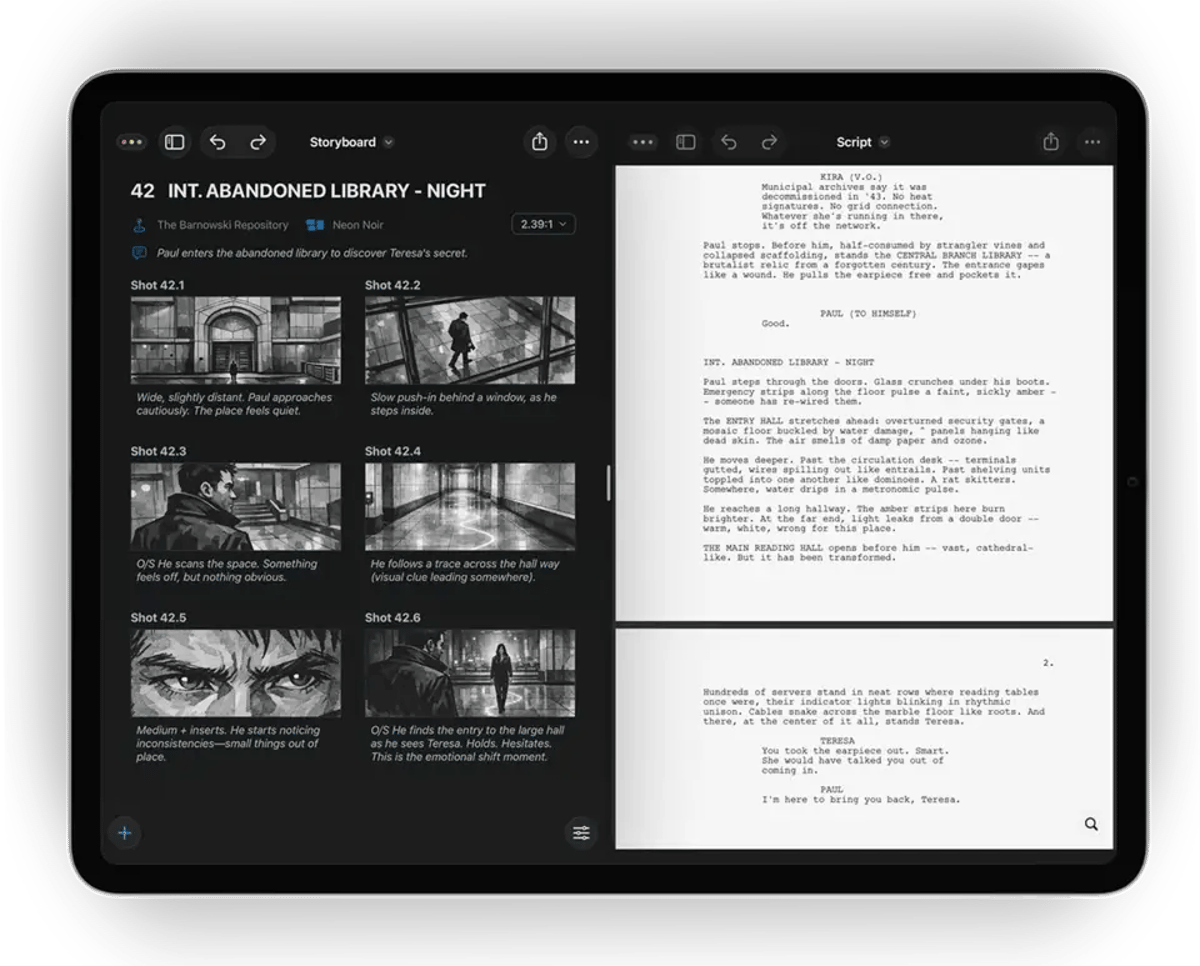Open the Script more options menu
The image size is (1200, 966).
(1092, 142)
